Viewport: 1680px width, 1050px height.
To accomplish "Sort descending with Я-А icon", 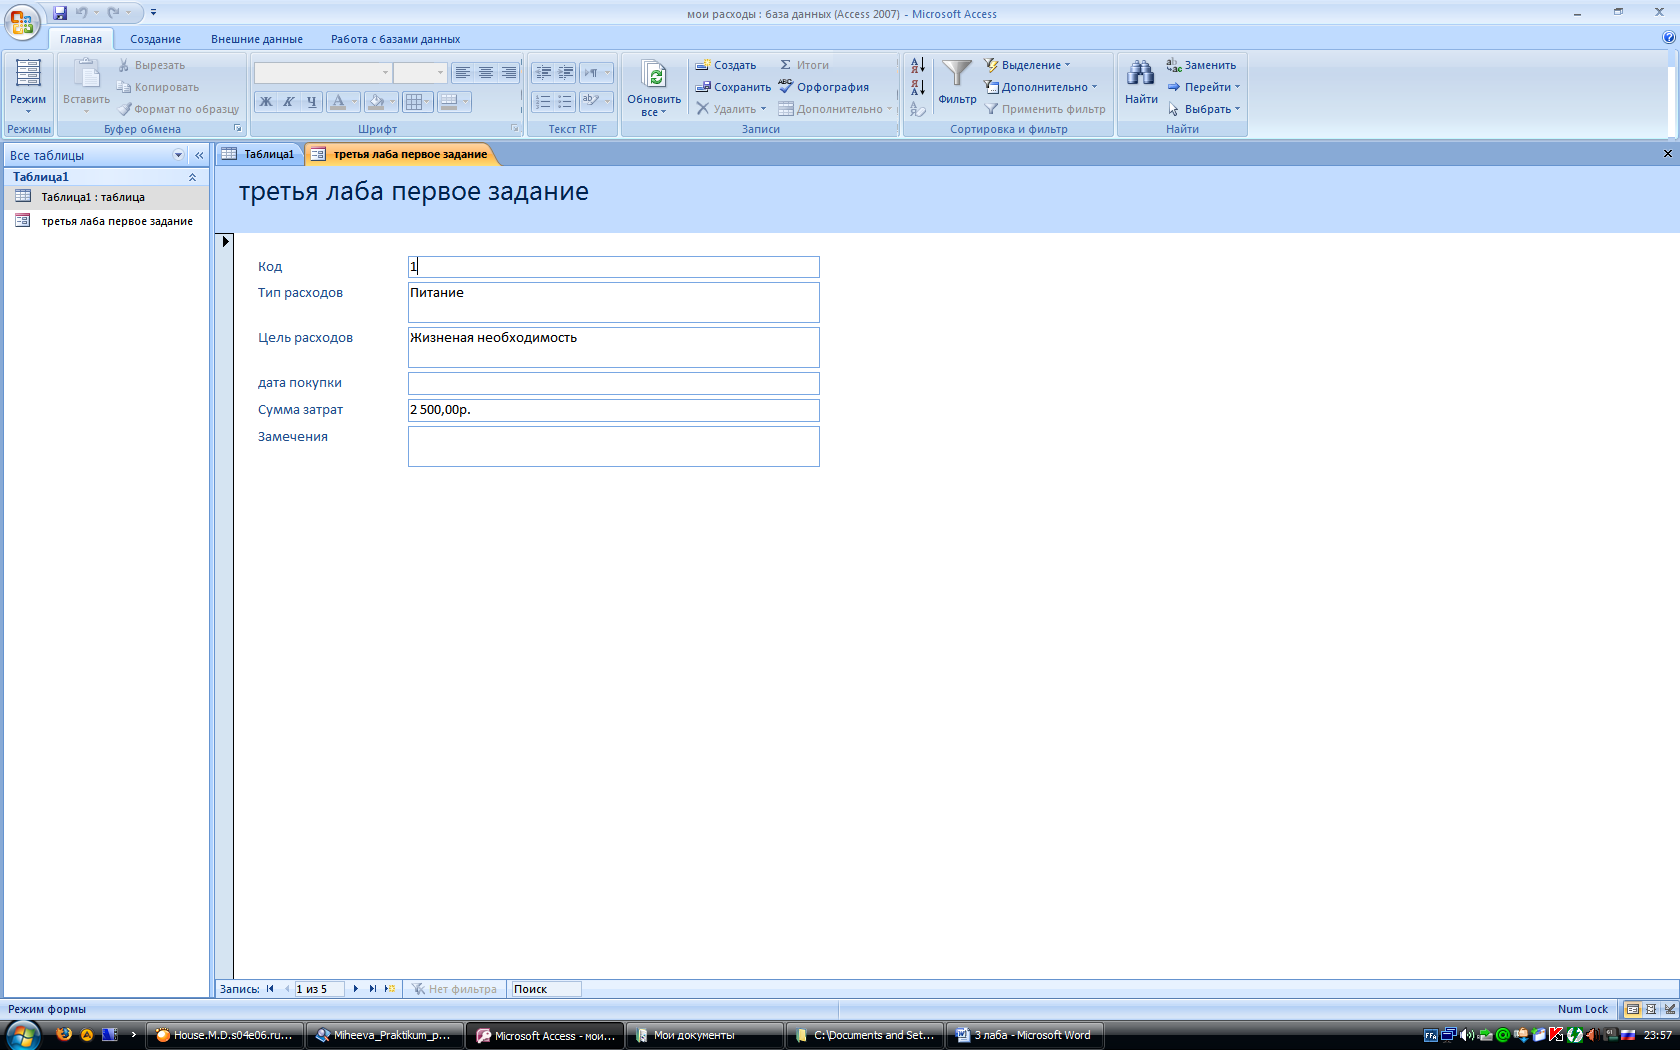I will (918, 87).
